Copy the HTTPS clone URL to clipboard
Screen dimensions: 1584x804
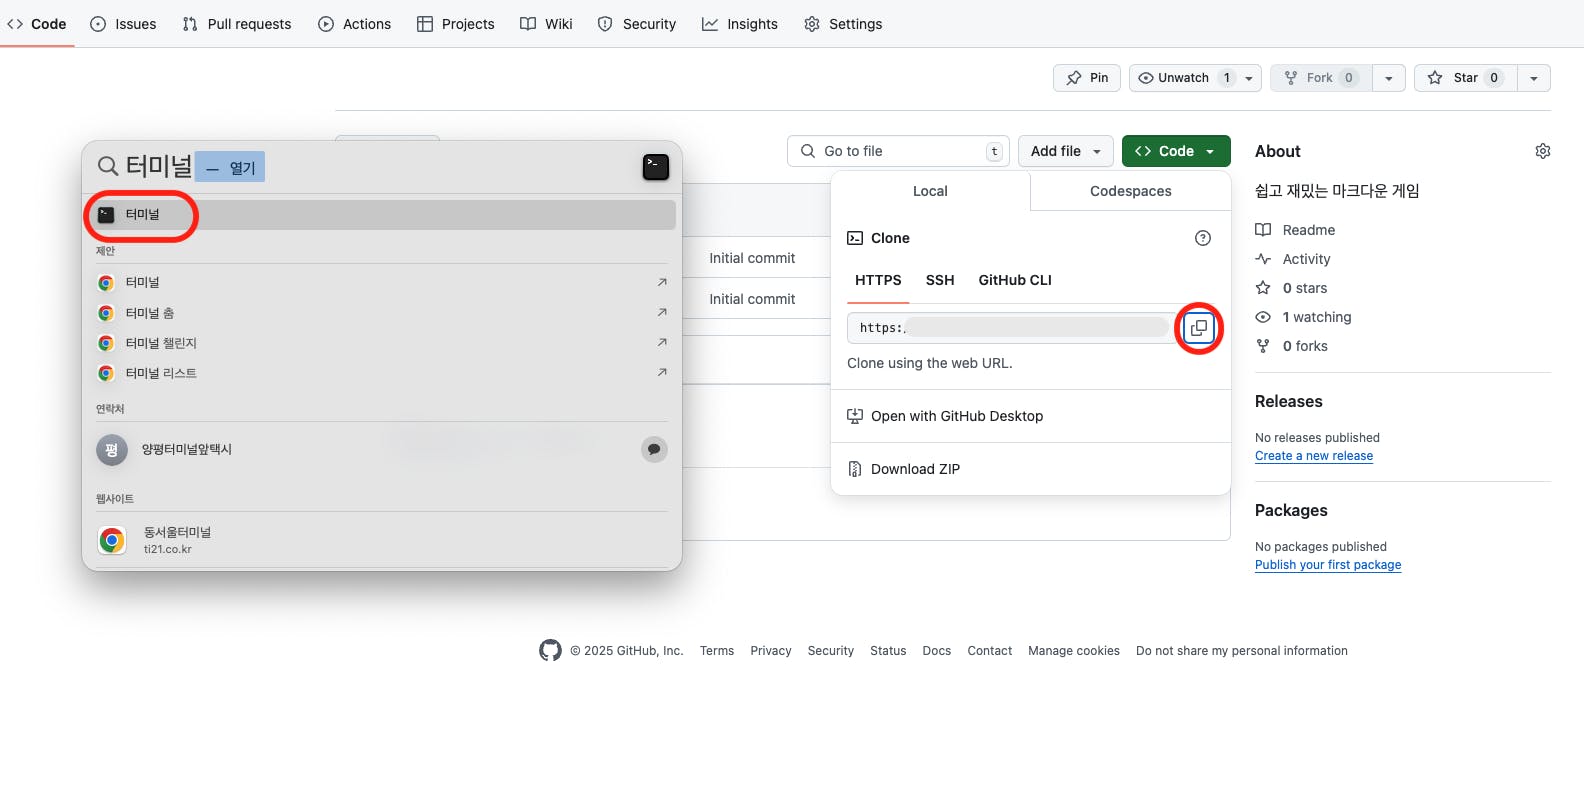[1199, 328]
